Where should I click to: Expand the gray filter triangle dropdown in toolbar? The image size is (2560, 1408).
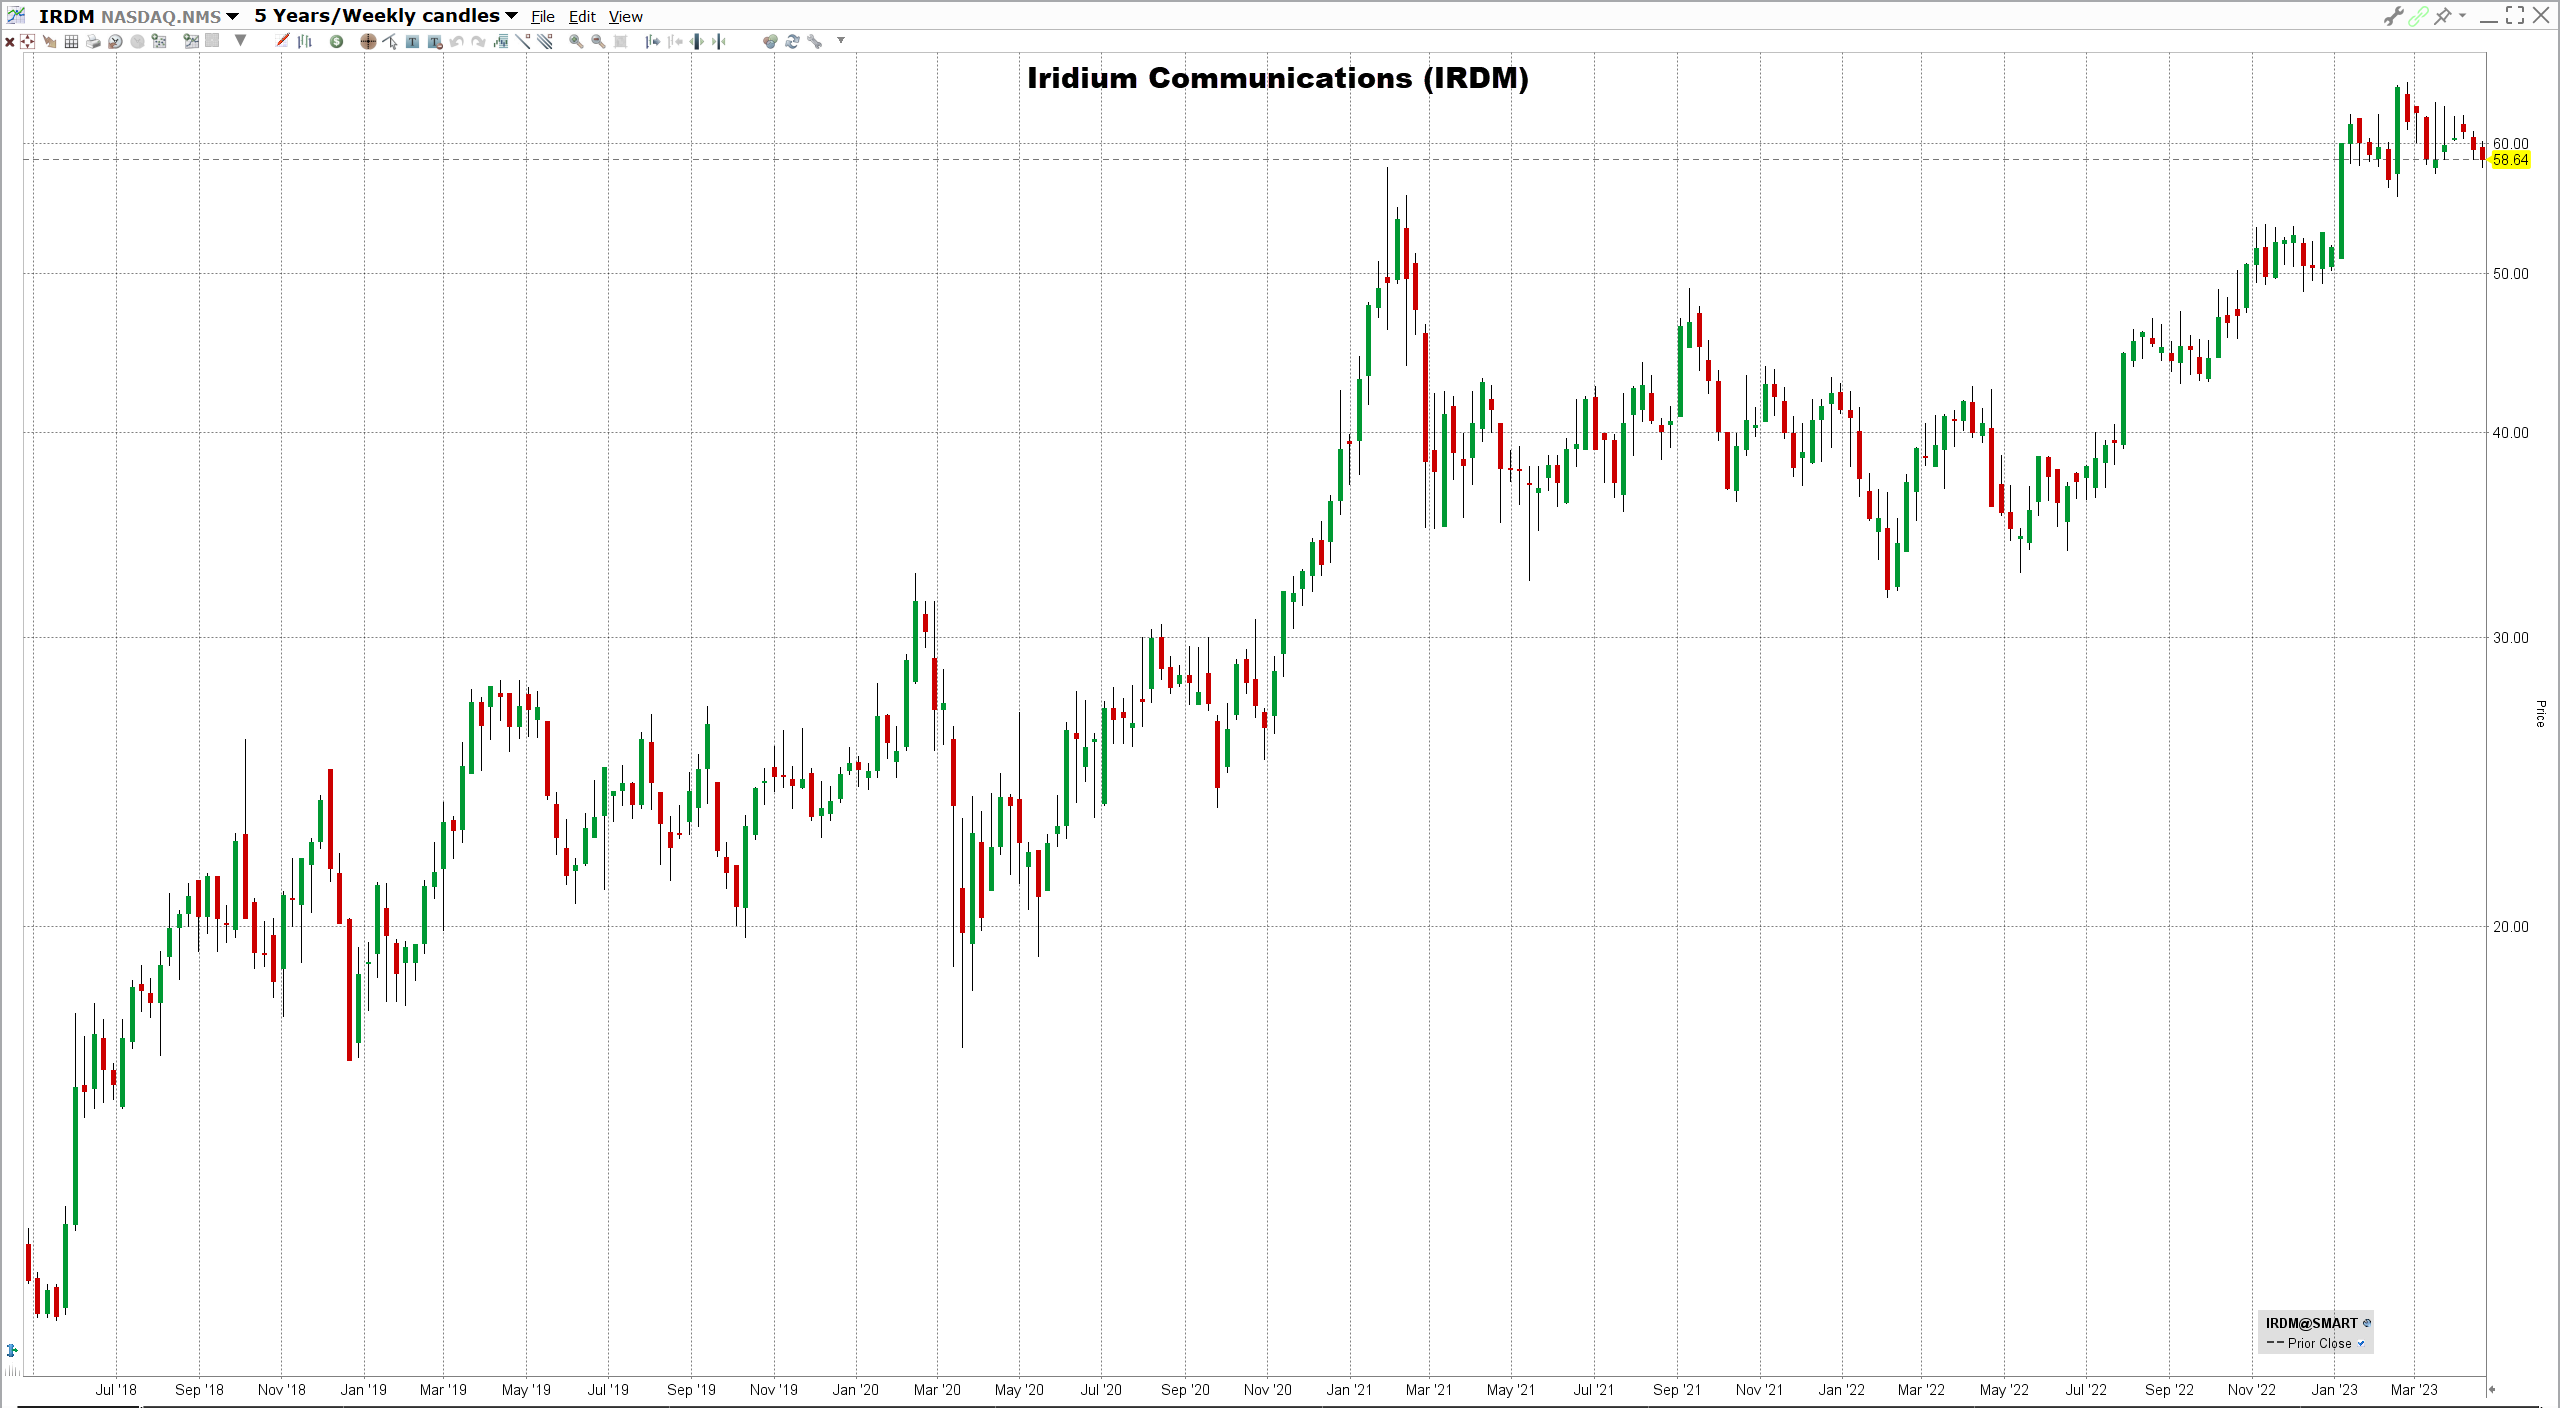[240, 40]
